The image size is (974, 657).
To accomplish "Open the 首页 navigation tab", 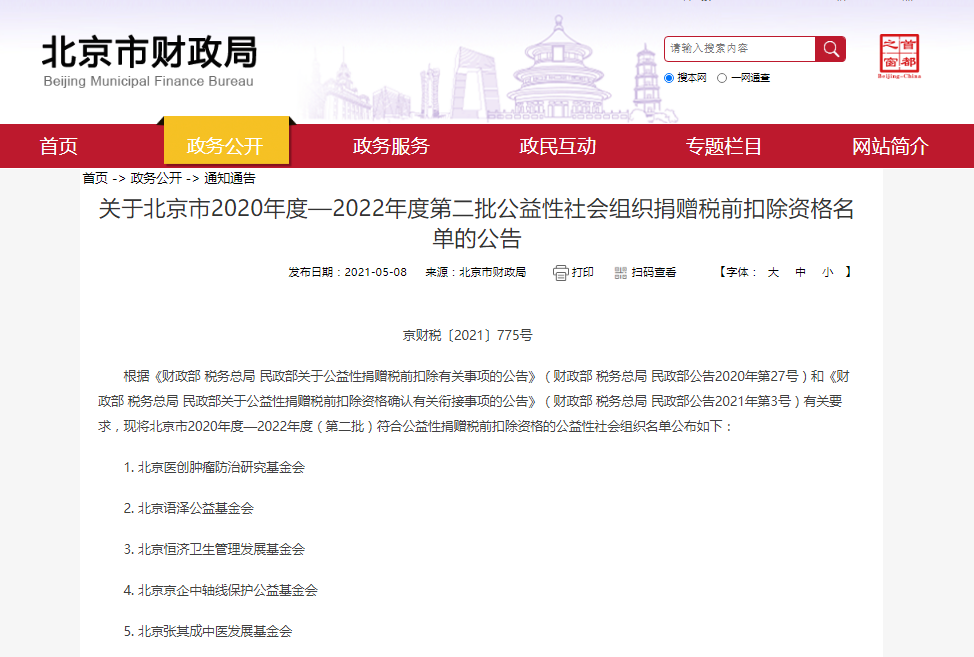I will [58, 146].
